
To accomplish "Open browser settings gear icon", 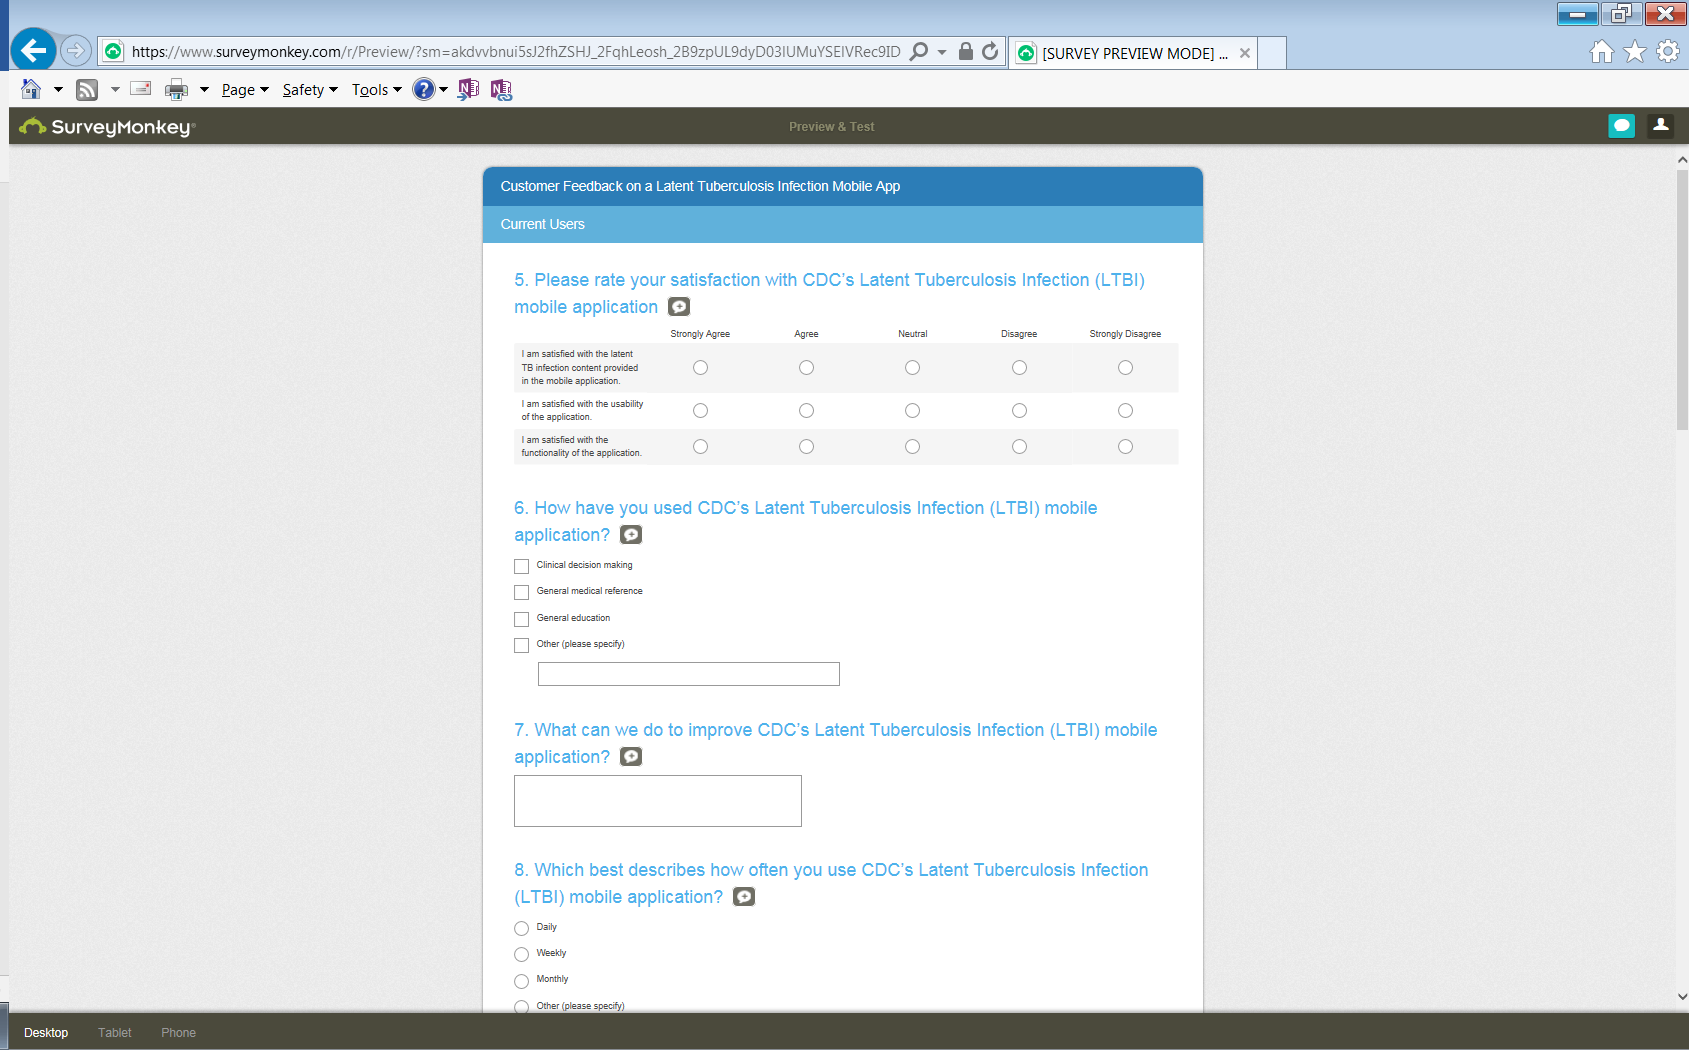I will 1668,52.
